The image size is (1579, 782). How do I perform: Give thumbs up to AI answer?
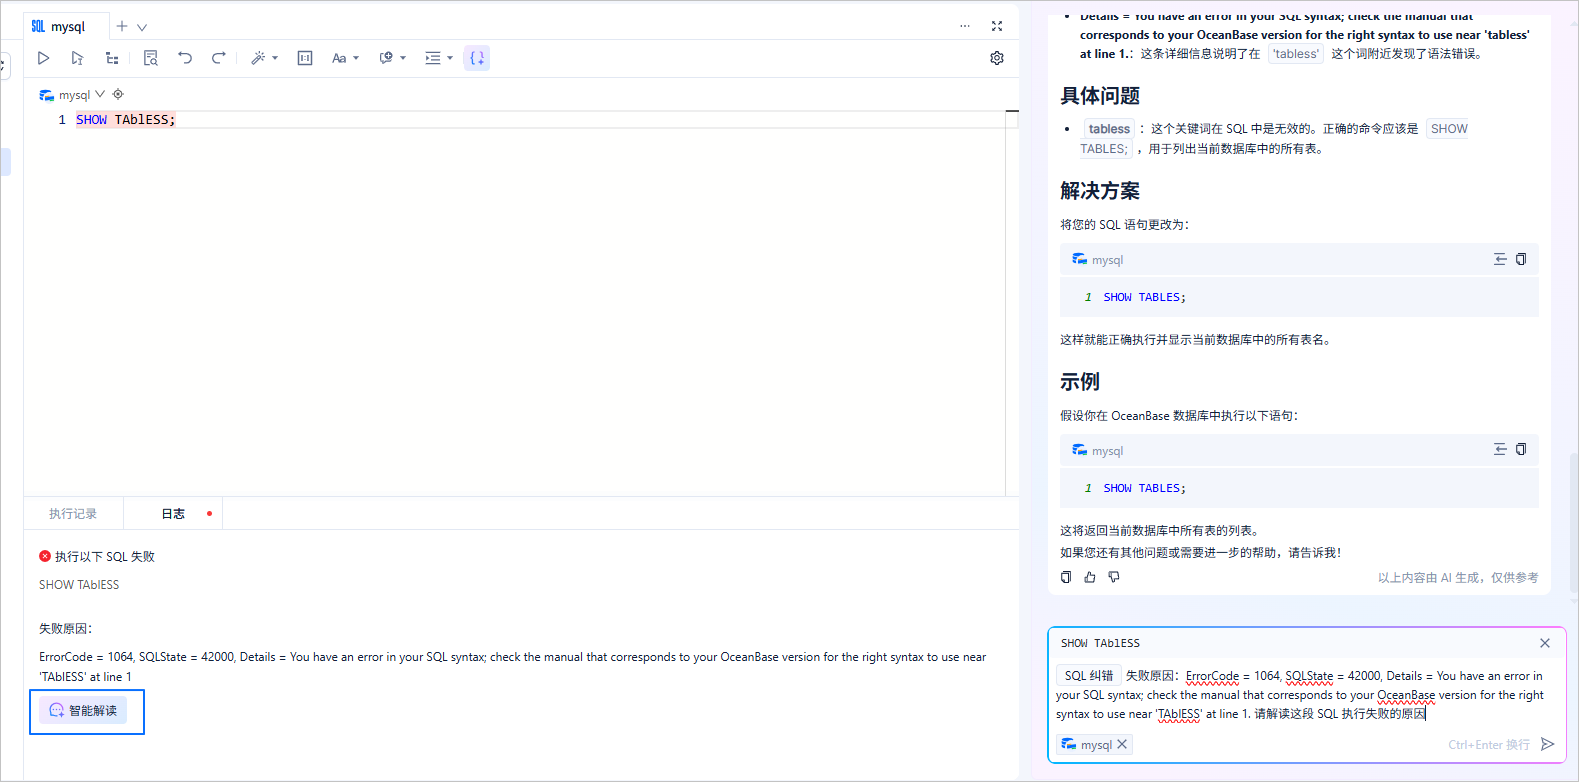[x=1090, y=577]
